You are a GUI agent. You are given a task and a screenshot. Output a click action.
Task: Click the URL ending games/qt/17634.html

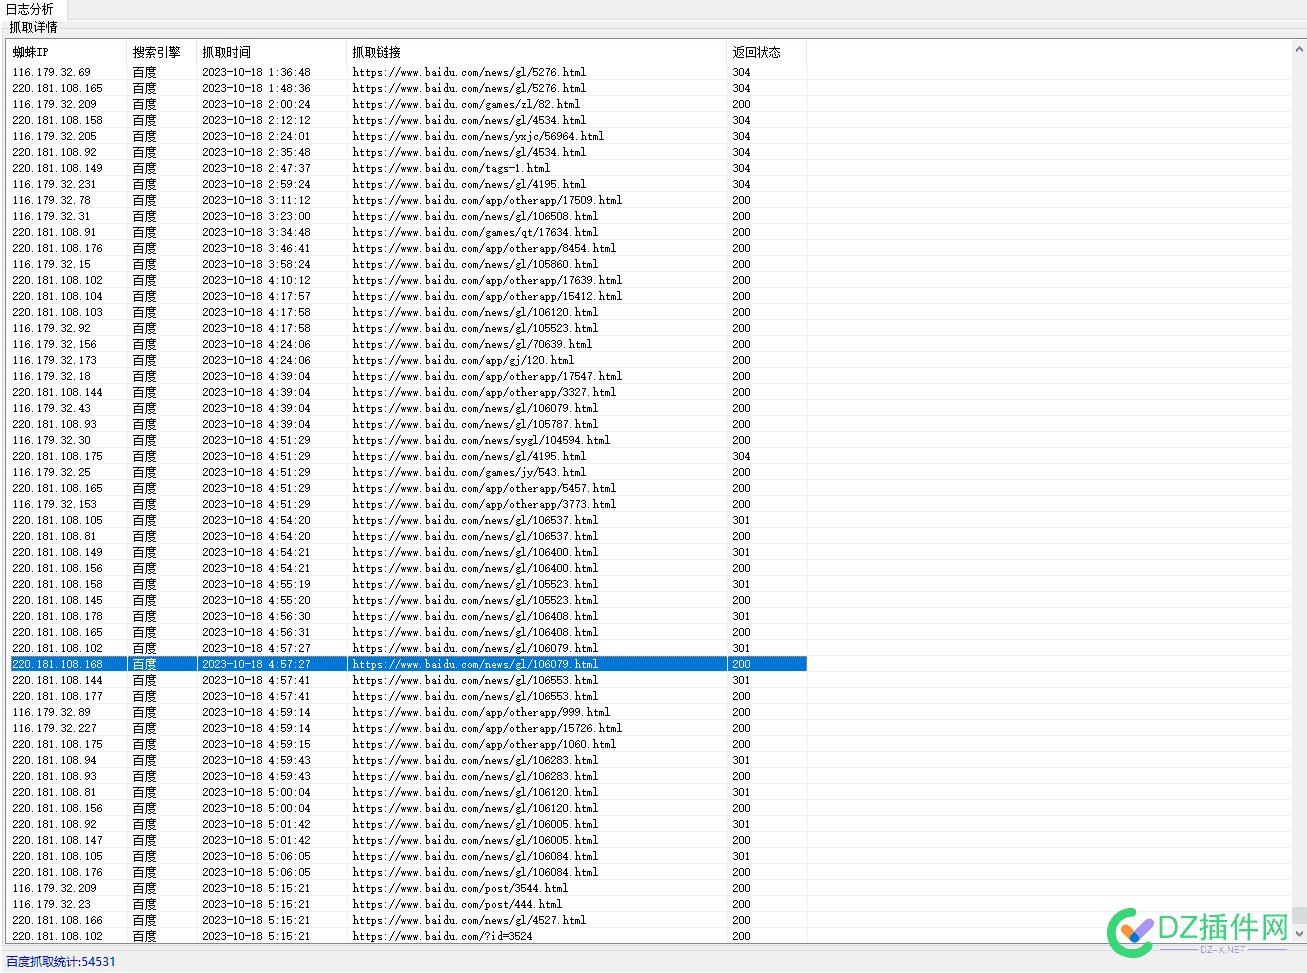(x=475, y=232)
